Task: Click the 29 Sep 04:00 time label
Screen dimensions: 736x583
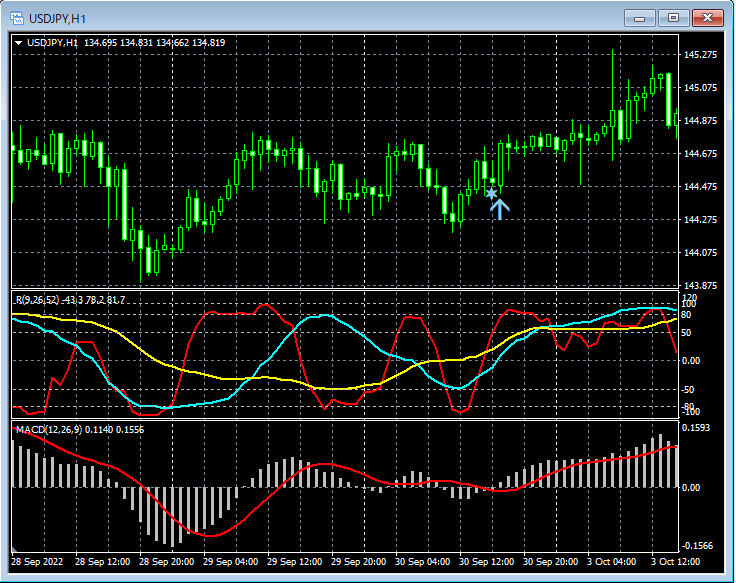Action: 232,561
